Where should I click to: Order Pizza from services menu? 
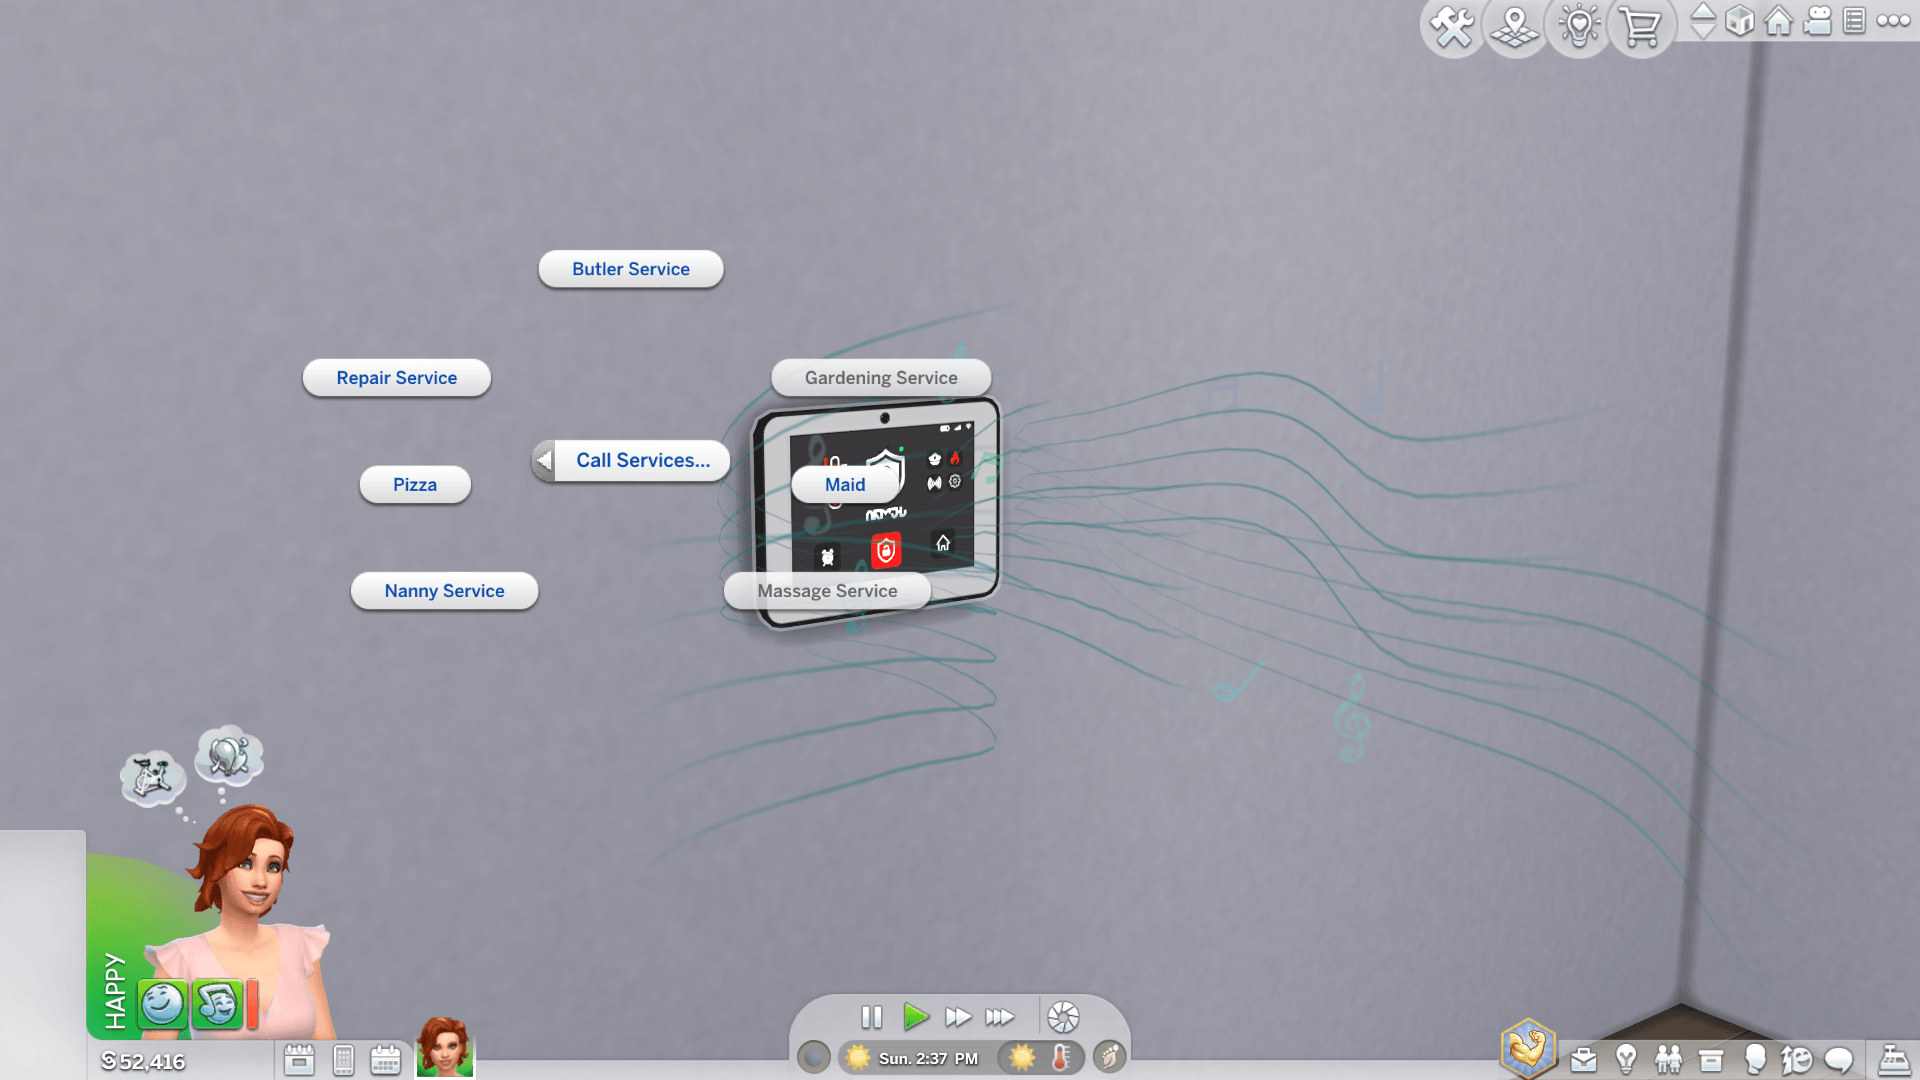(415, 485)
